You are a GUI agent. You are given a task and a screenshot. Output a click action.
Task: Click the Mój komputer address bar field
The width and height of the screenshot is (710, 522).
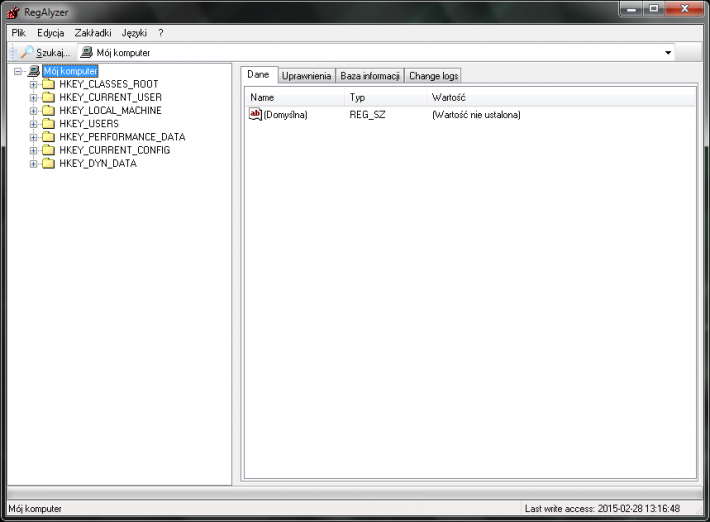point(376,53)
